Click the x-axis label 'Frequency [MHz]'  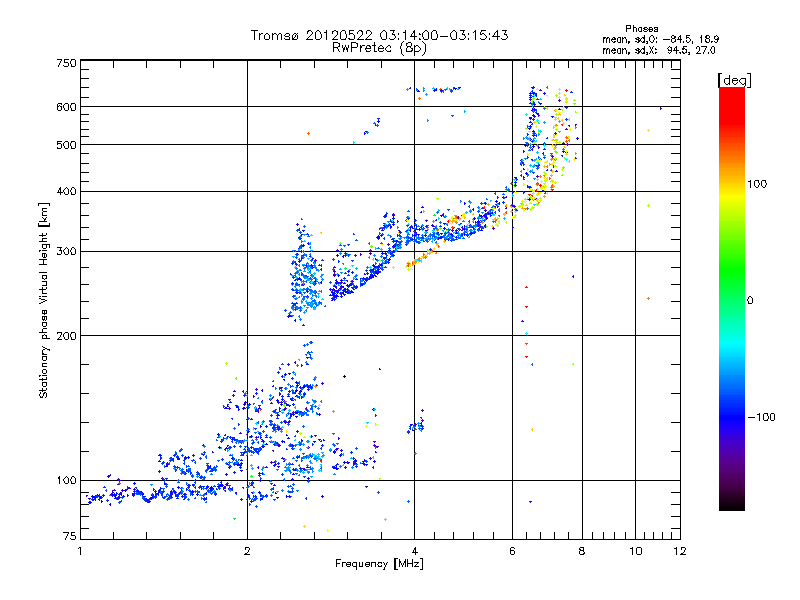tap(379, 564)
